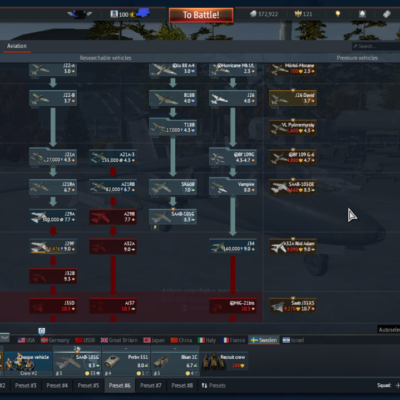Image resolution: width=400 pixels, height=400 pixels.
Task: Switch to the Israel nation tab
Action: (293, 340)
